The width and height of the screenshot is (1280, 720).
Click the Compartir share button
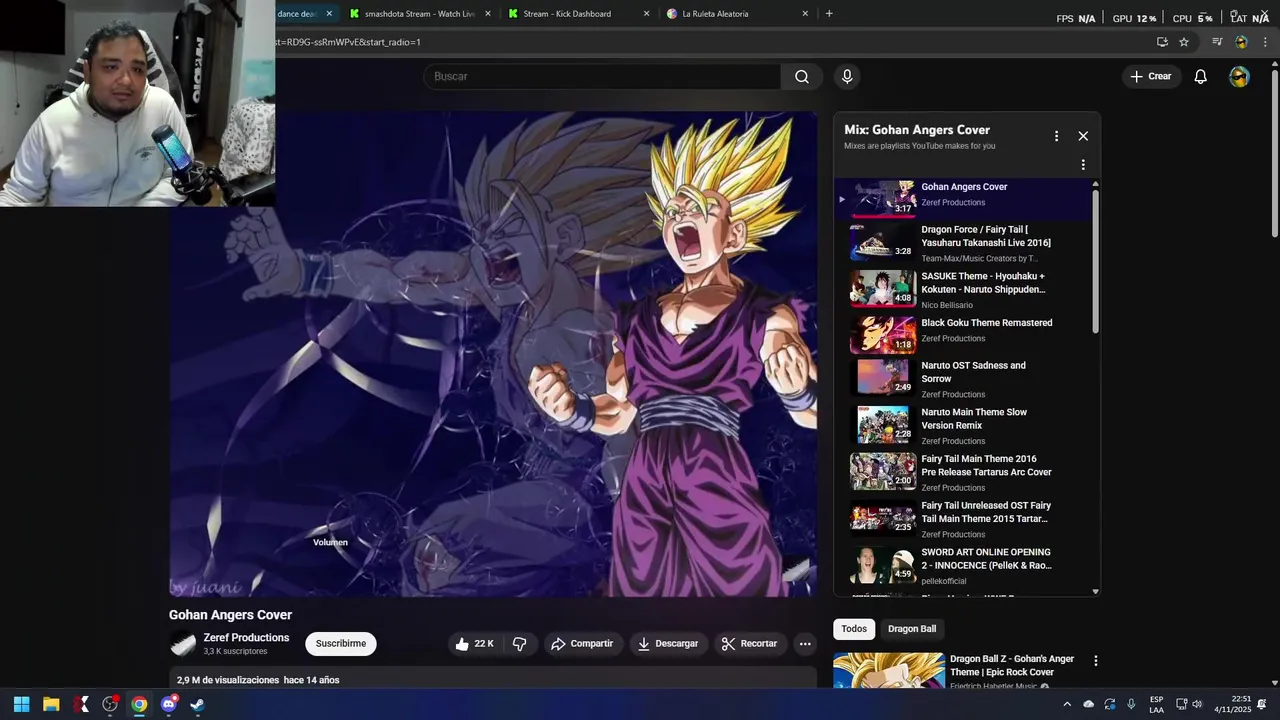coord(583,644)
